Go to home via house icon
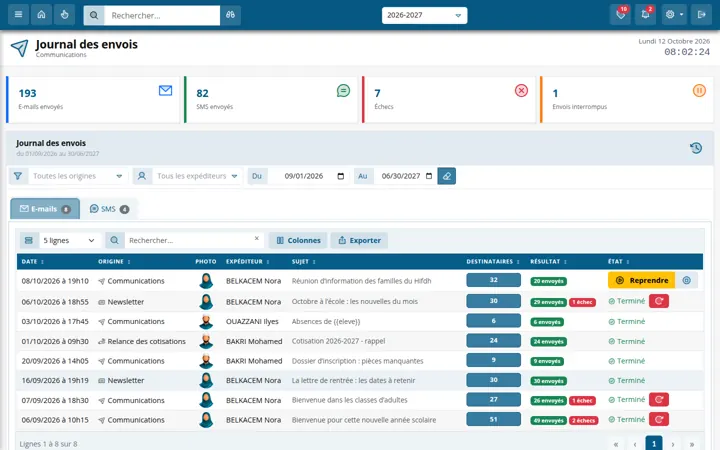Image resolution: width=720 pixels, height=450 pixels. click(x=41, y=15)
